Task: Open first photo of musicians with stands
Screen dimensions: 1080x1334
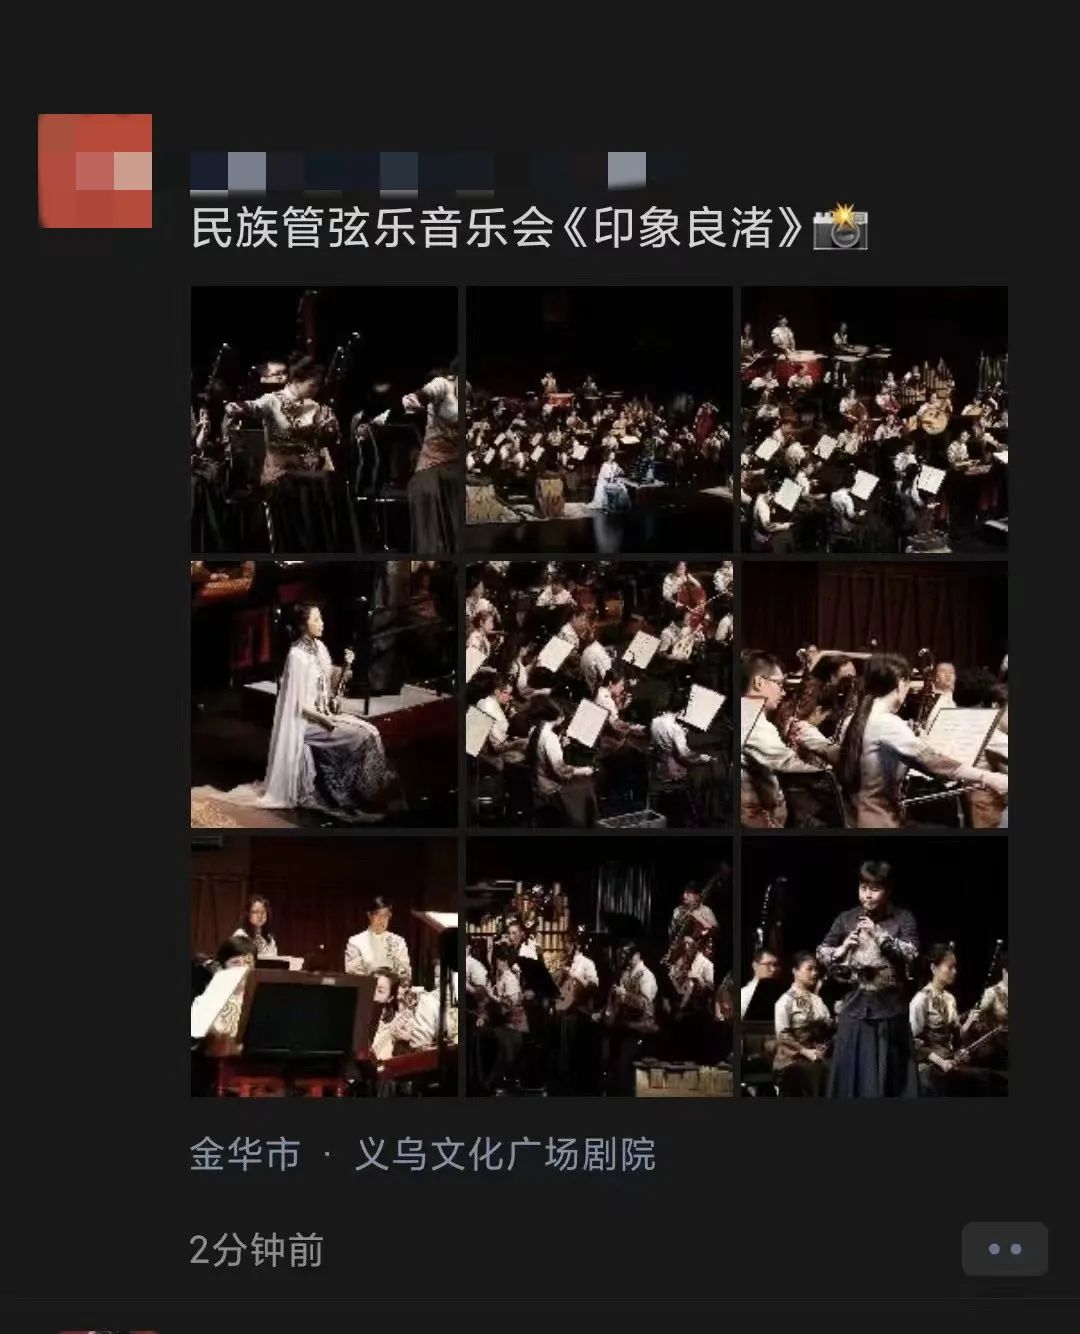Action: [324, 419]
